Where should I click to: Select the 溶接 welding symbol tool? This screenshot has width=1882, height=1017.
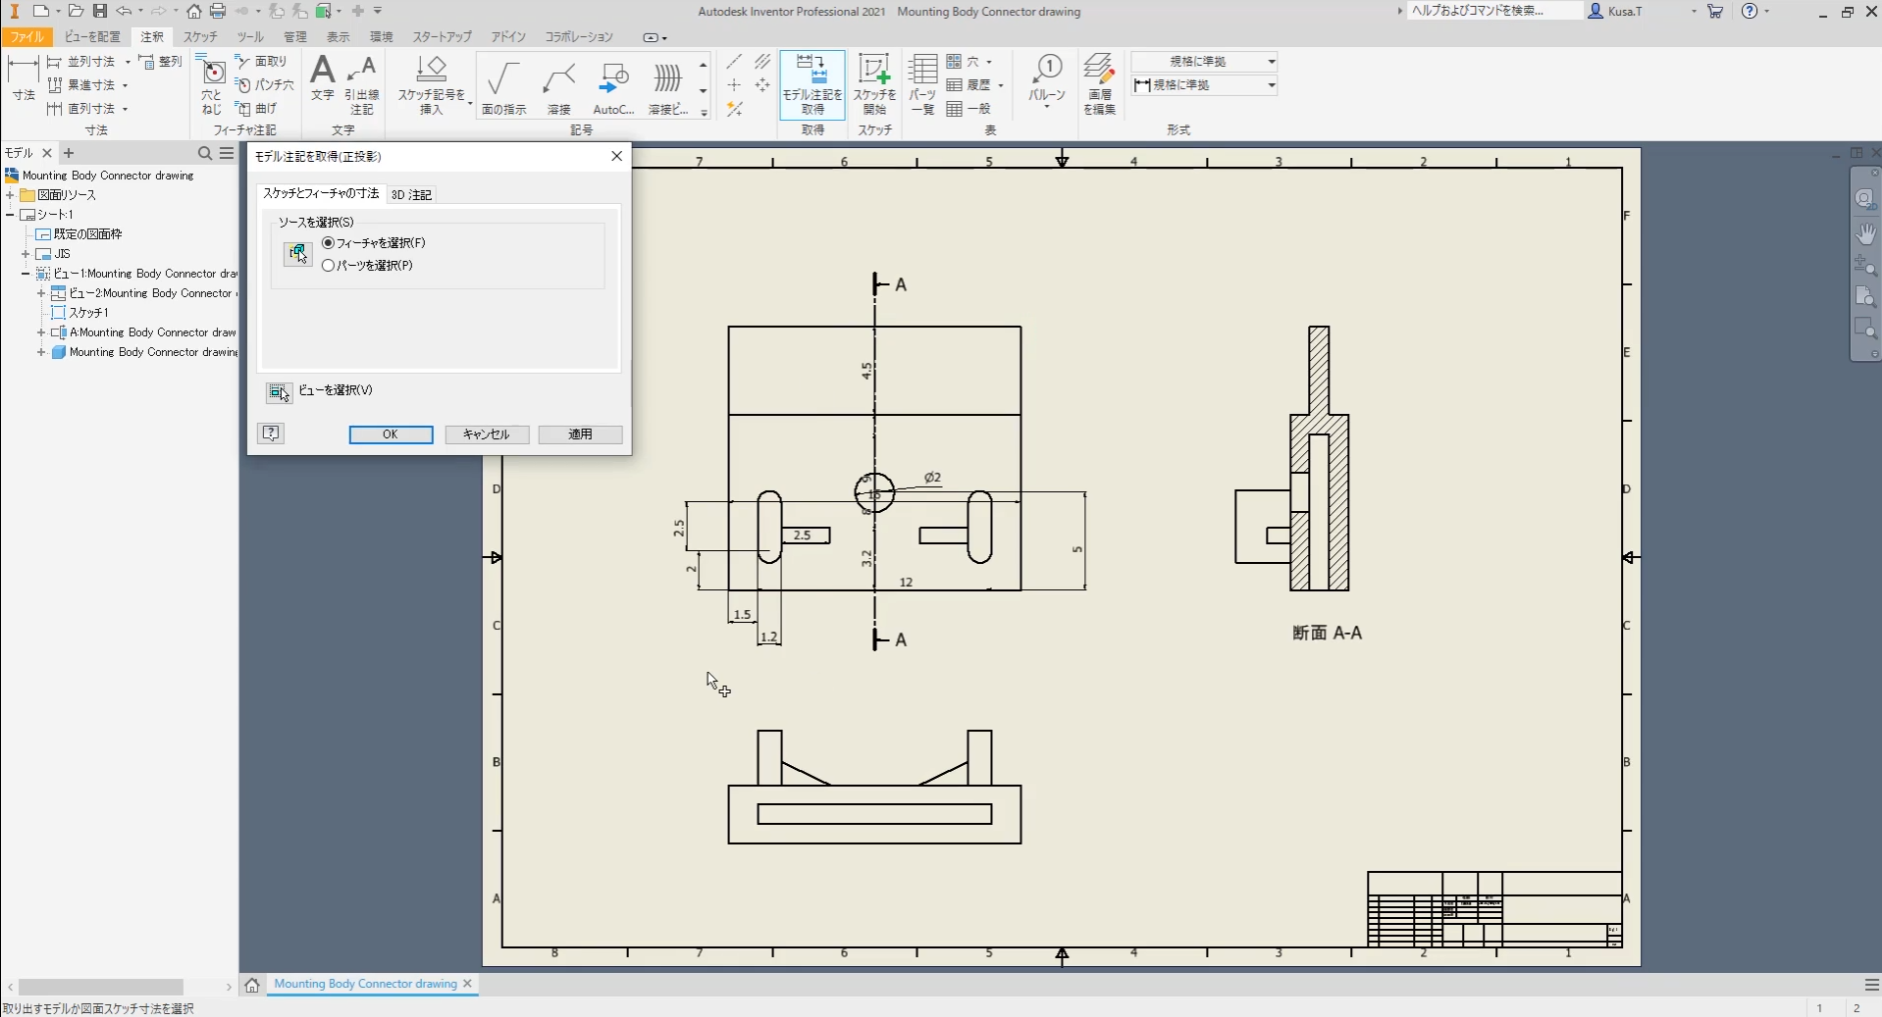(559, 86)
